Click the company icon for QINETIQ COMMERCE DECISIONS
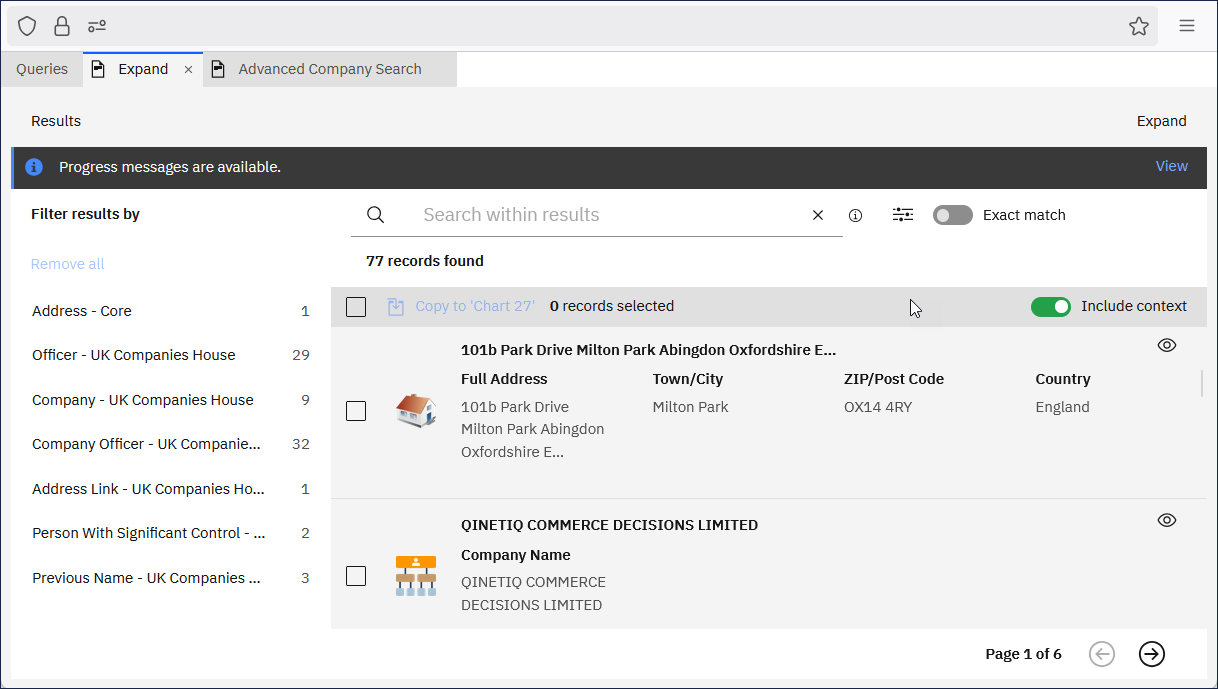This screenshot has width=1218, height=689. [416, 576]
